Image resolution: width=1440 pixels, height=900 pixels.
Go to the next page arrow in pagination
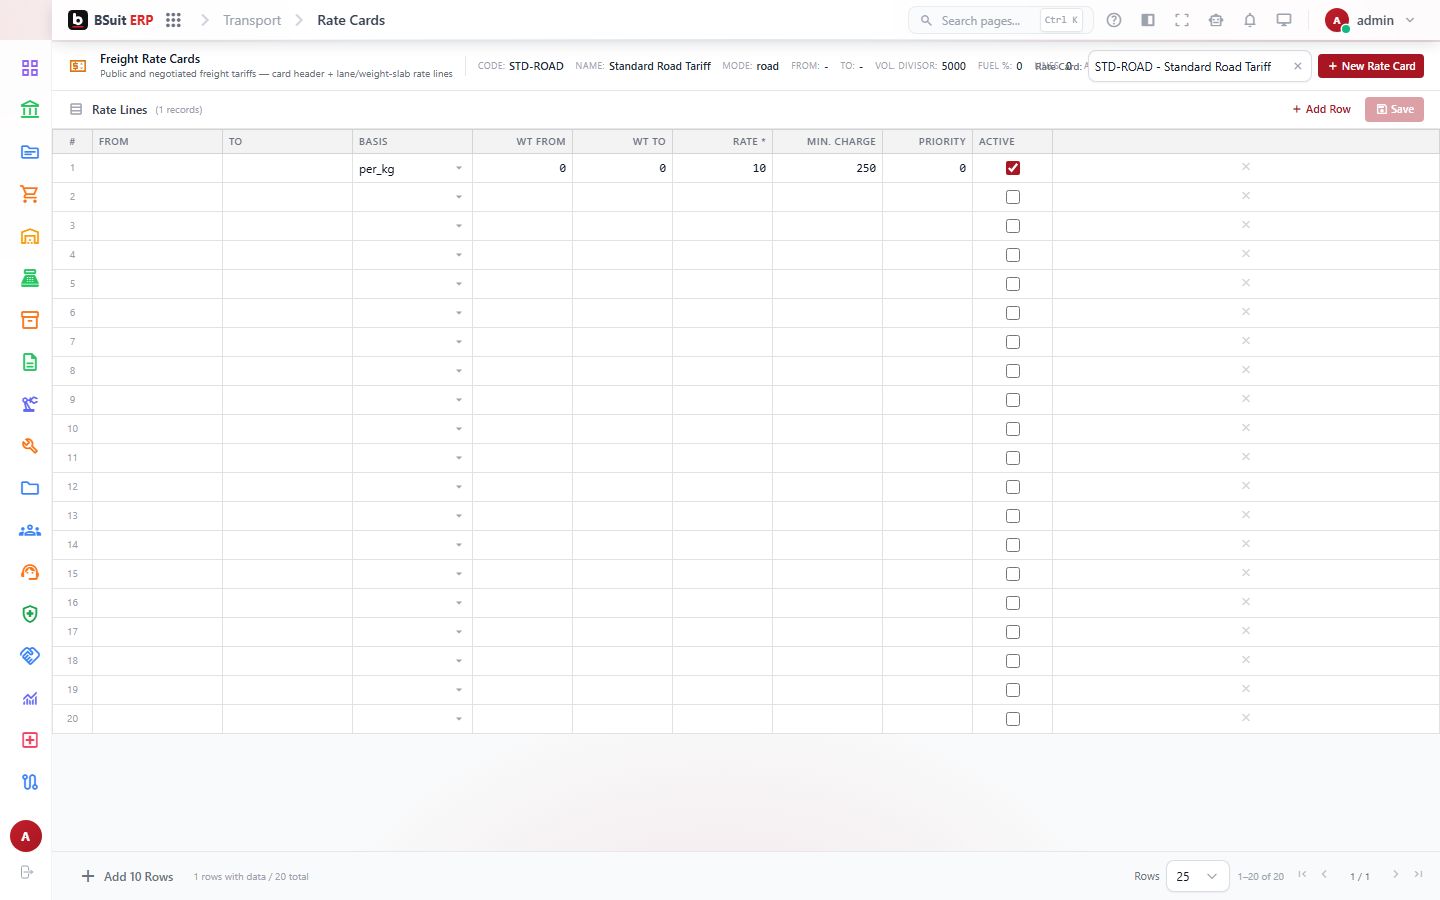[x=1396, y=875]
